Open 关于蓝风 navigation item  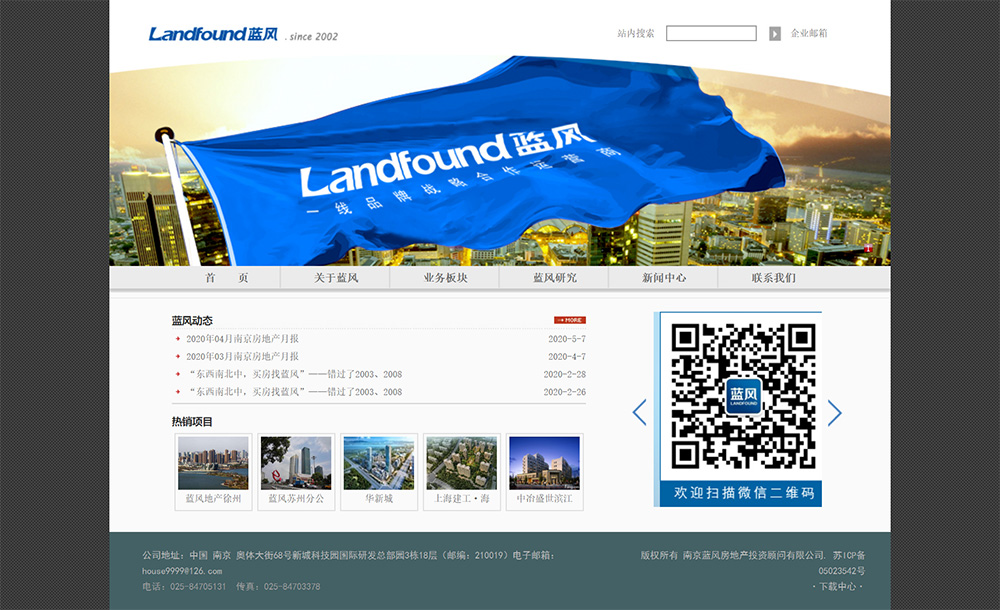click(336, 278)
